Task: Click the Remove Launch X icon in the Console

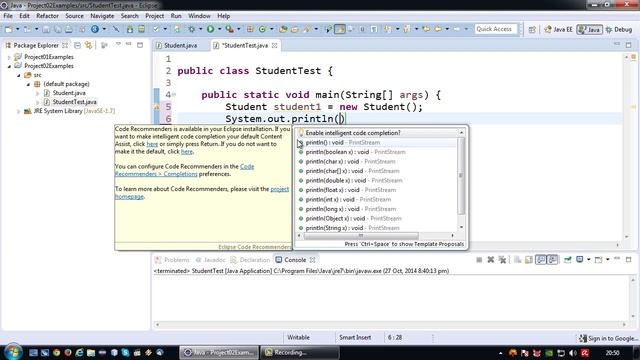Action: click(x=491, y=260)
